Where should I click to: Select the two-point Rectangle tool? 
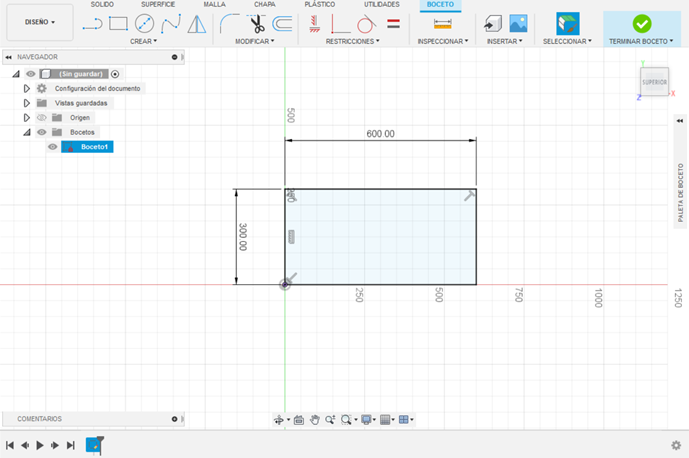(118, 24)
